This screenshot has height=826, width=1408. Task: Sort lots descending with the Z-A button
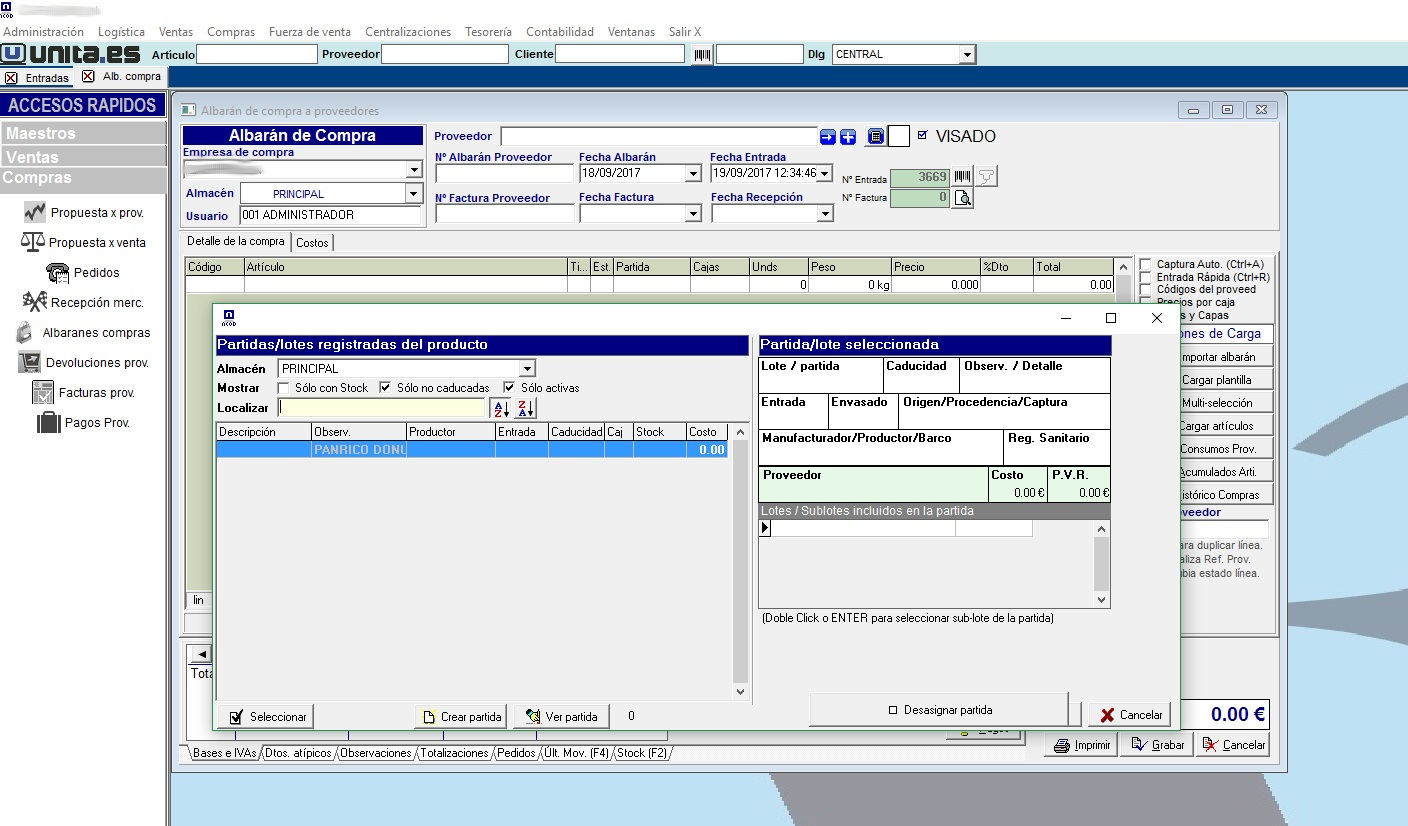tap(525, 408)
